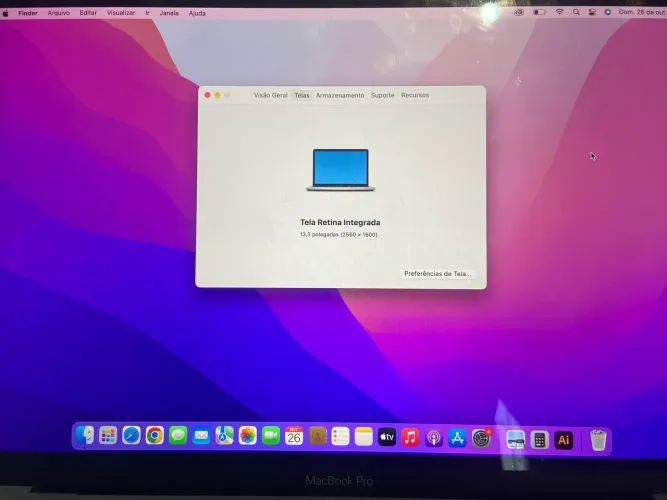Open the Janela menu
This screenshot has height=500, width=667.
169,13
